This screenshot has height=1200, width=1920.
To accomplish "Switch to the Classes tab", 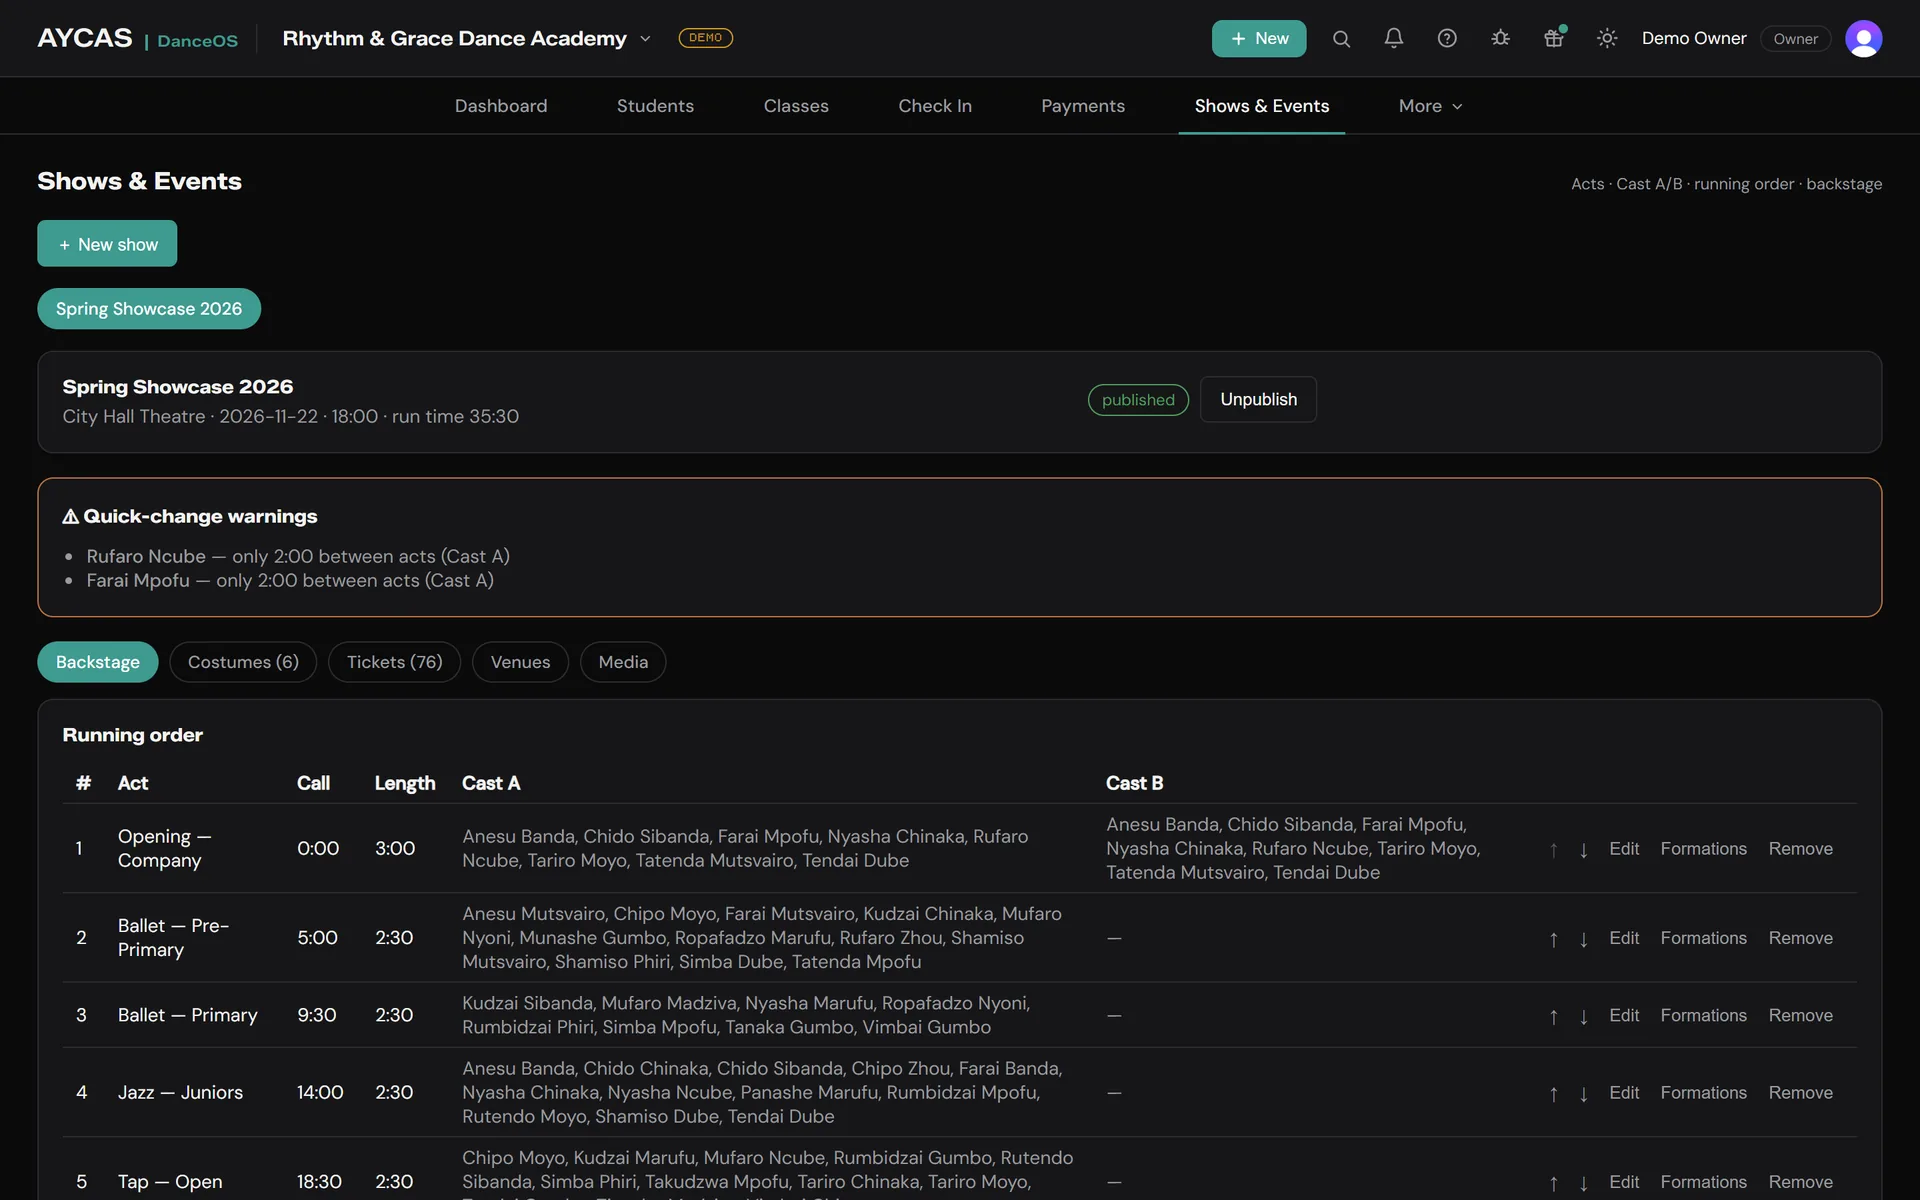I will pyautogui.click(x=796, y=106).
